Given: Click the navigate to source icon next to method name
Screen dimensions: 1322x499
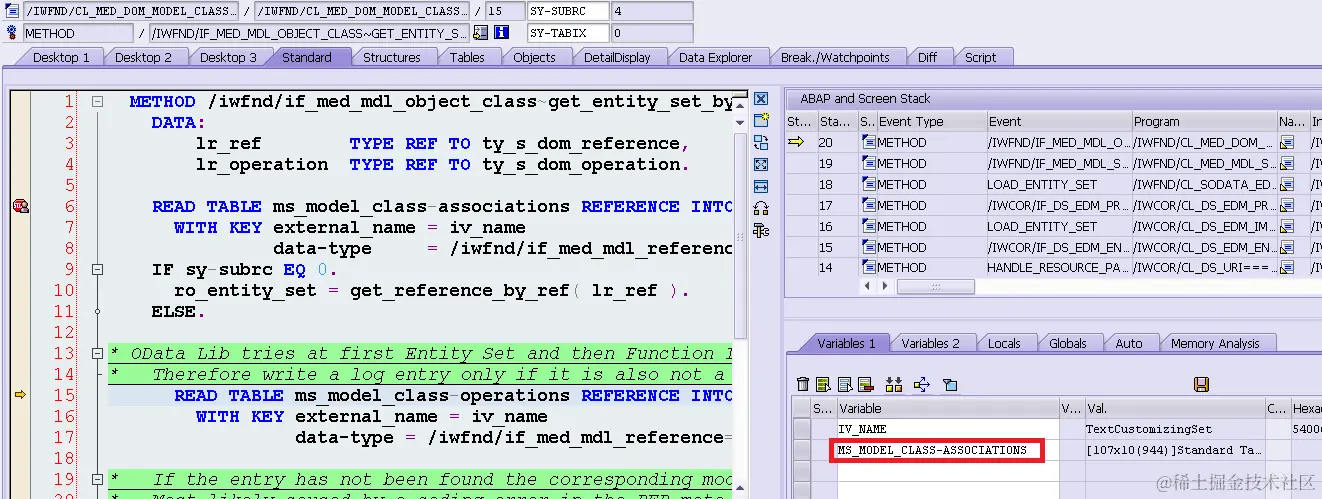Looking at the screenshot, I should (481, 33).
